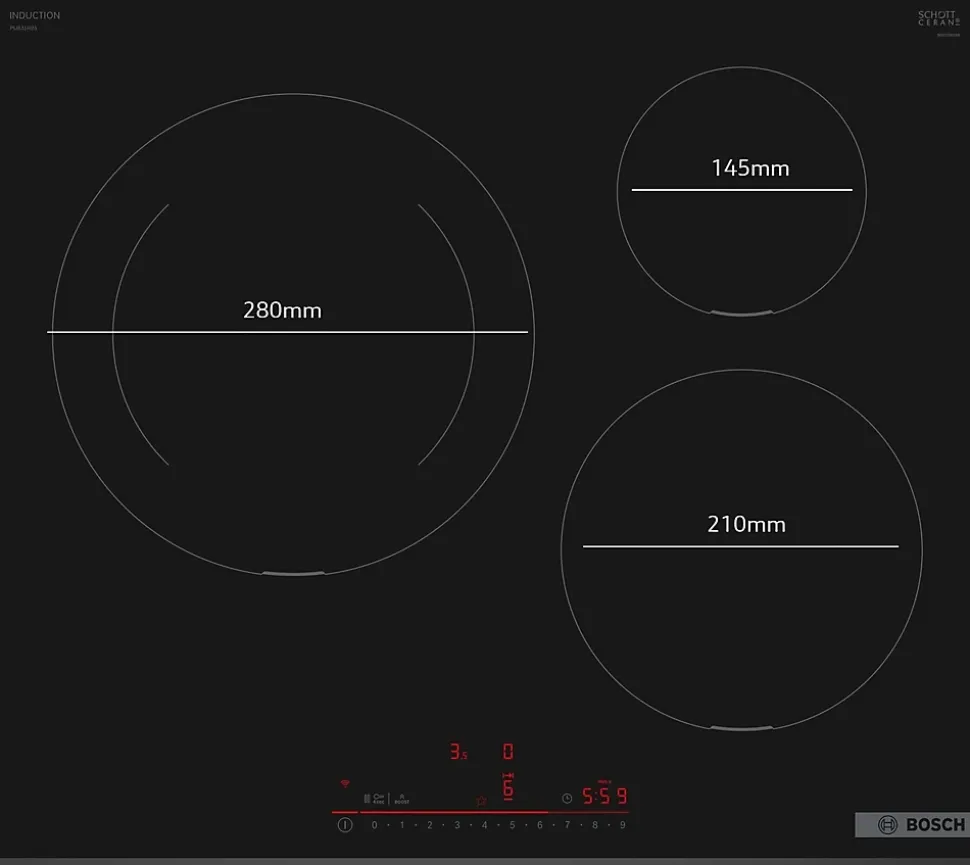The width and height of the screenshot is (970, 865).
Task: Click the 280mm cooking zone label
Action: (x=282, y=310)
